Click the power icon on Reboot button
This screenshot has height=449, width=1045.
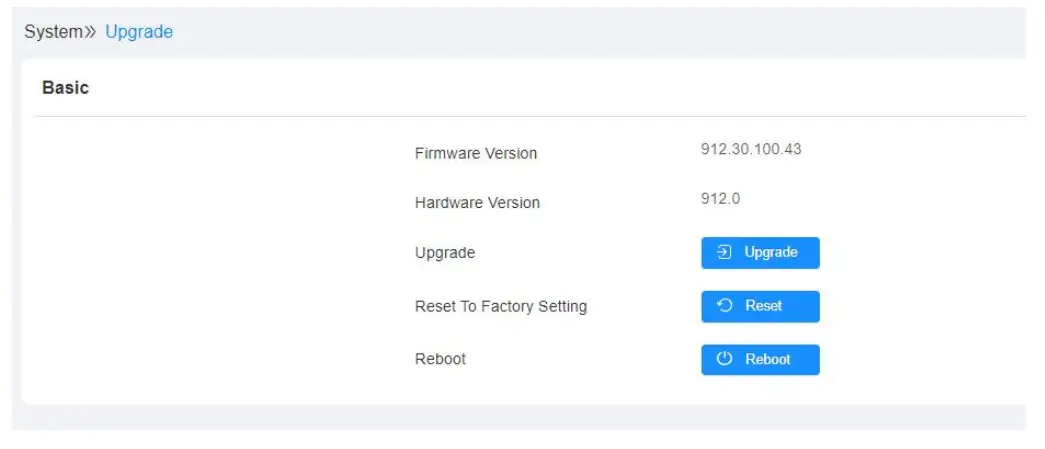(726, 359)
